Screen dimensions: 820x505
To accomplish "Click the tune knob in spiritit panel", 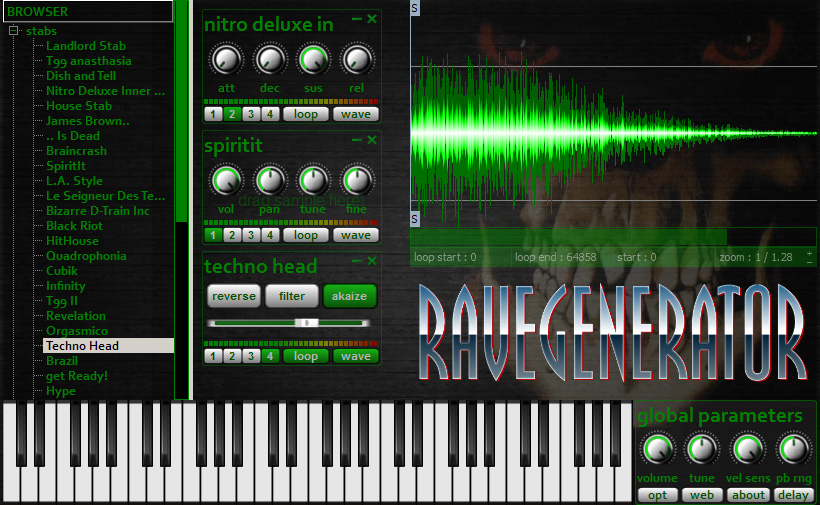I will click(313, 180).
